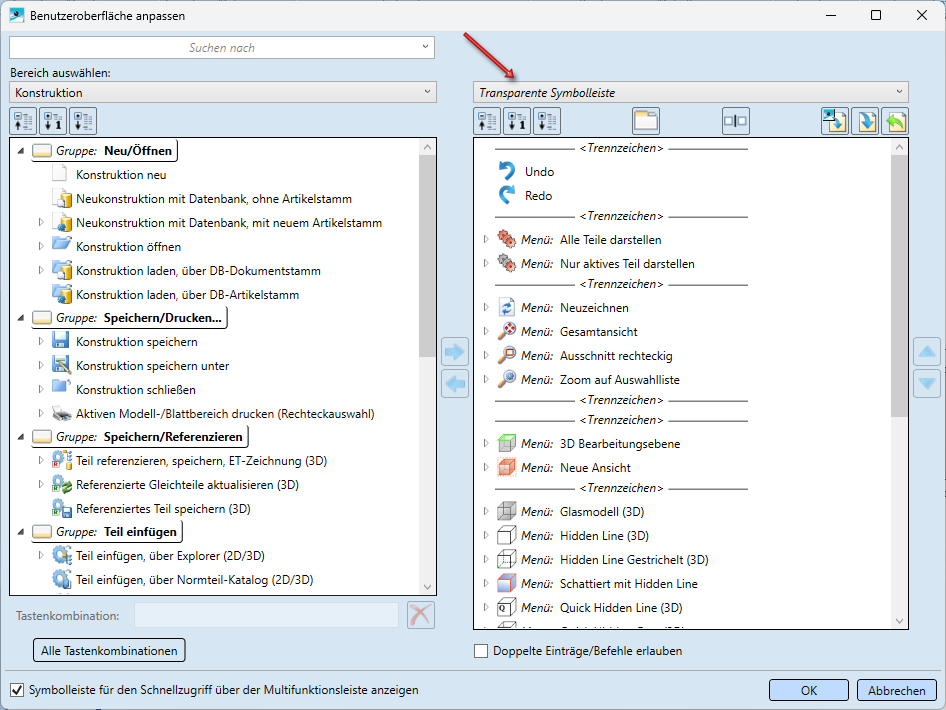Select Konstruktion schließen entry
The width and height of the screenshot is (946, 710).
pyautogui.click(x=136, y=390)
